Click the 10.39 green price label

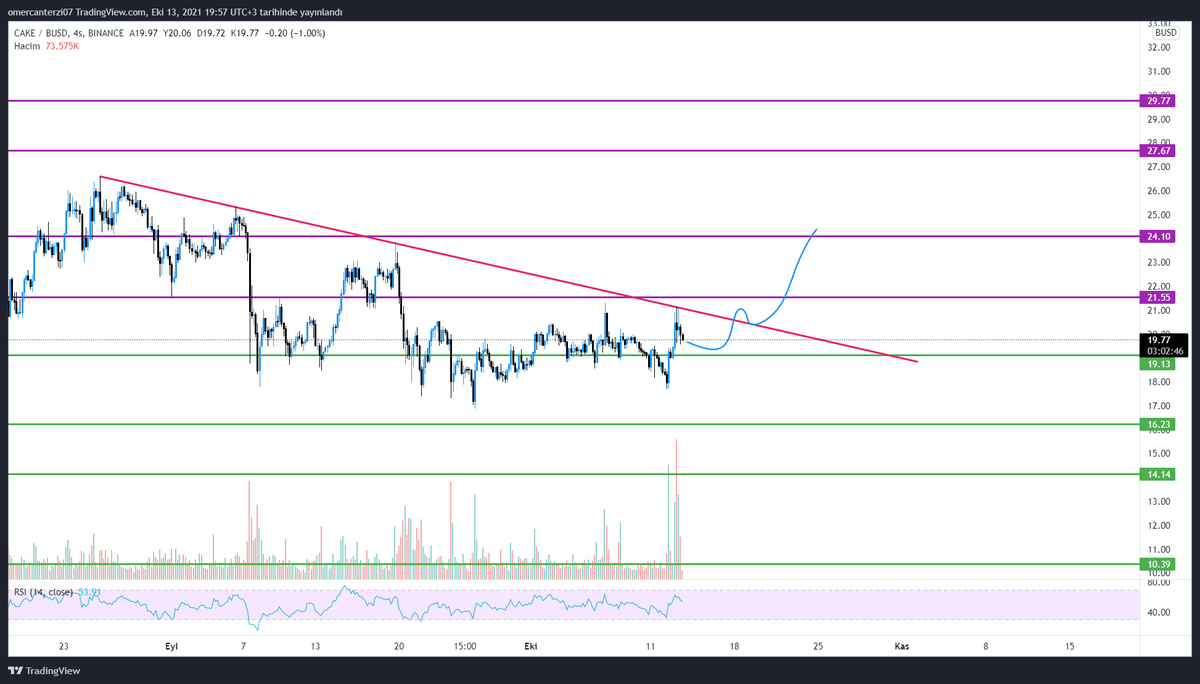click(x=1159, y=565)
